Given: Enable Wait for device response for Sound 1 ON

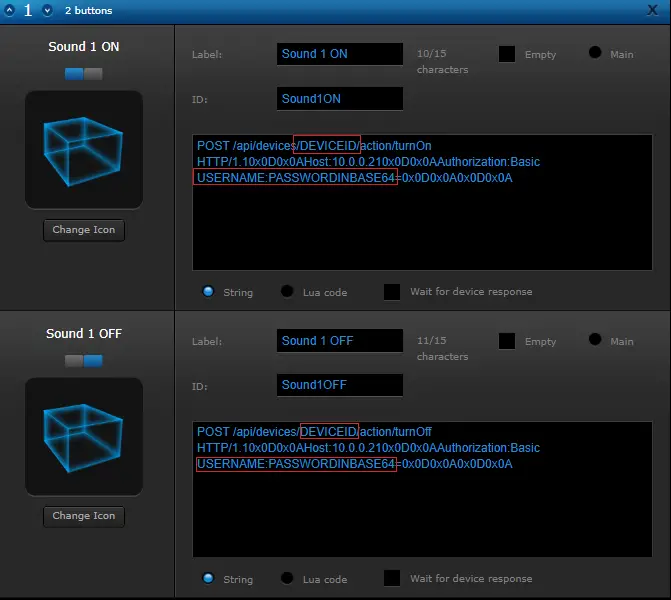Looking at the screenshot, I should point(392,292).
